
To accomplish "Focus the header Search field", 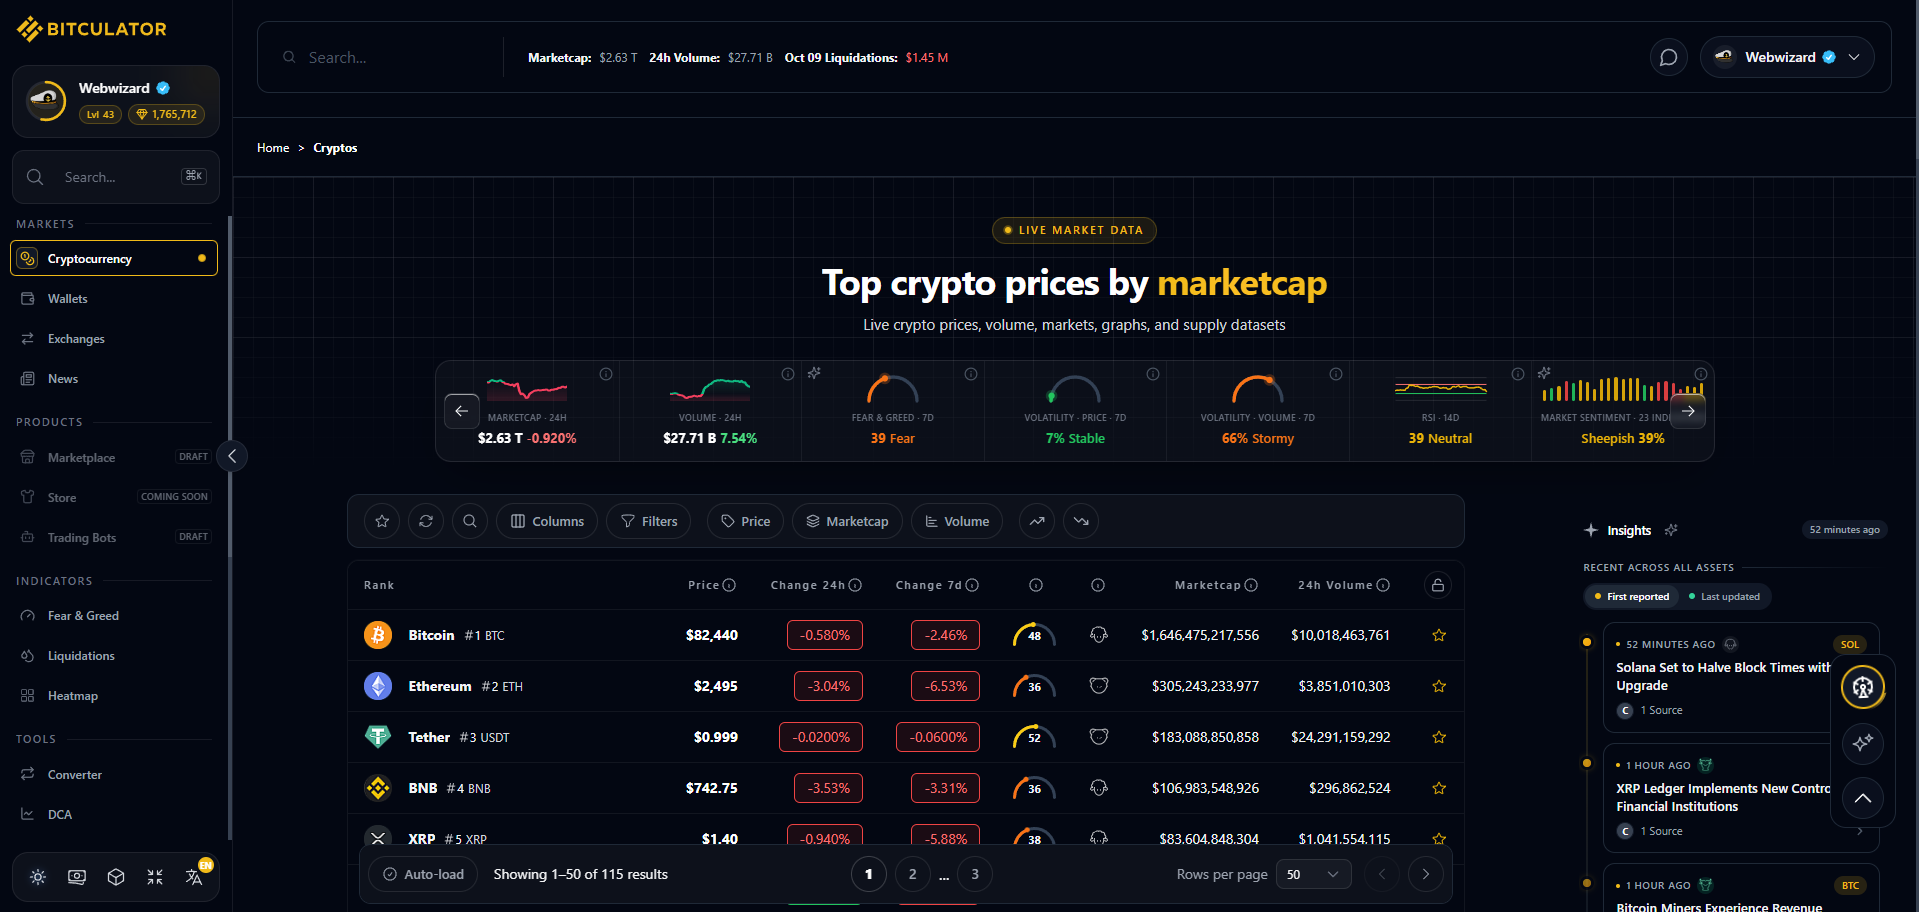I will click(x=395, y=58).
